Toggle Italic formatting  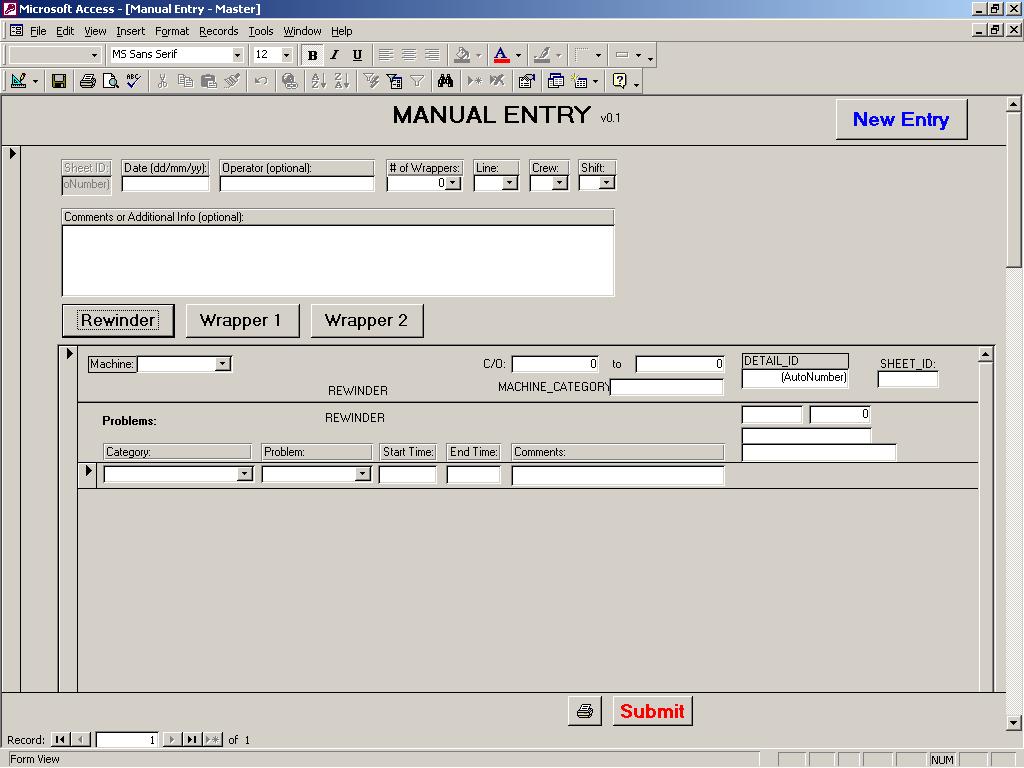click(334, 55)
